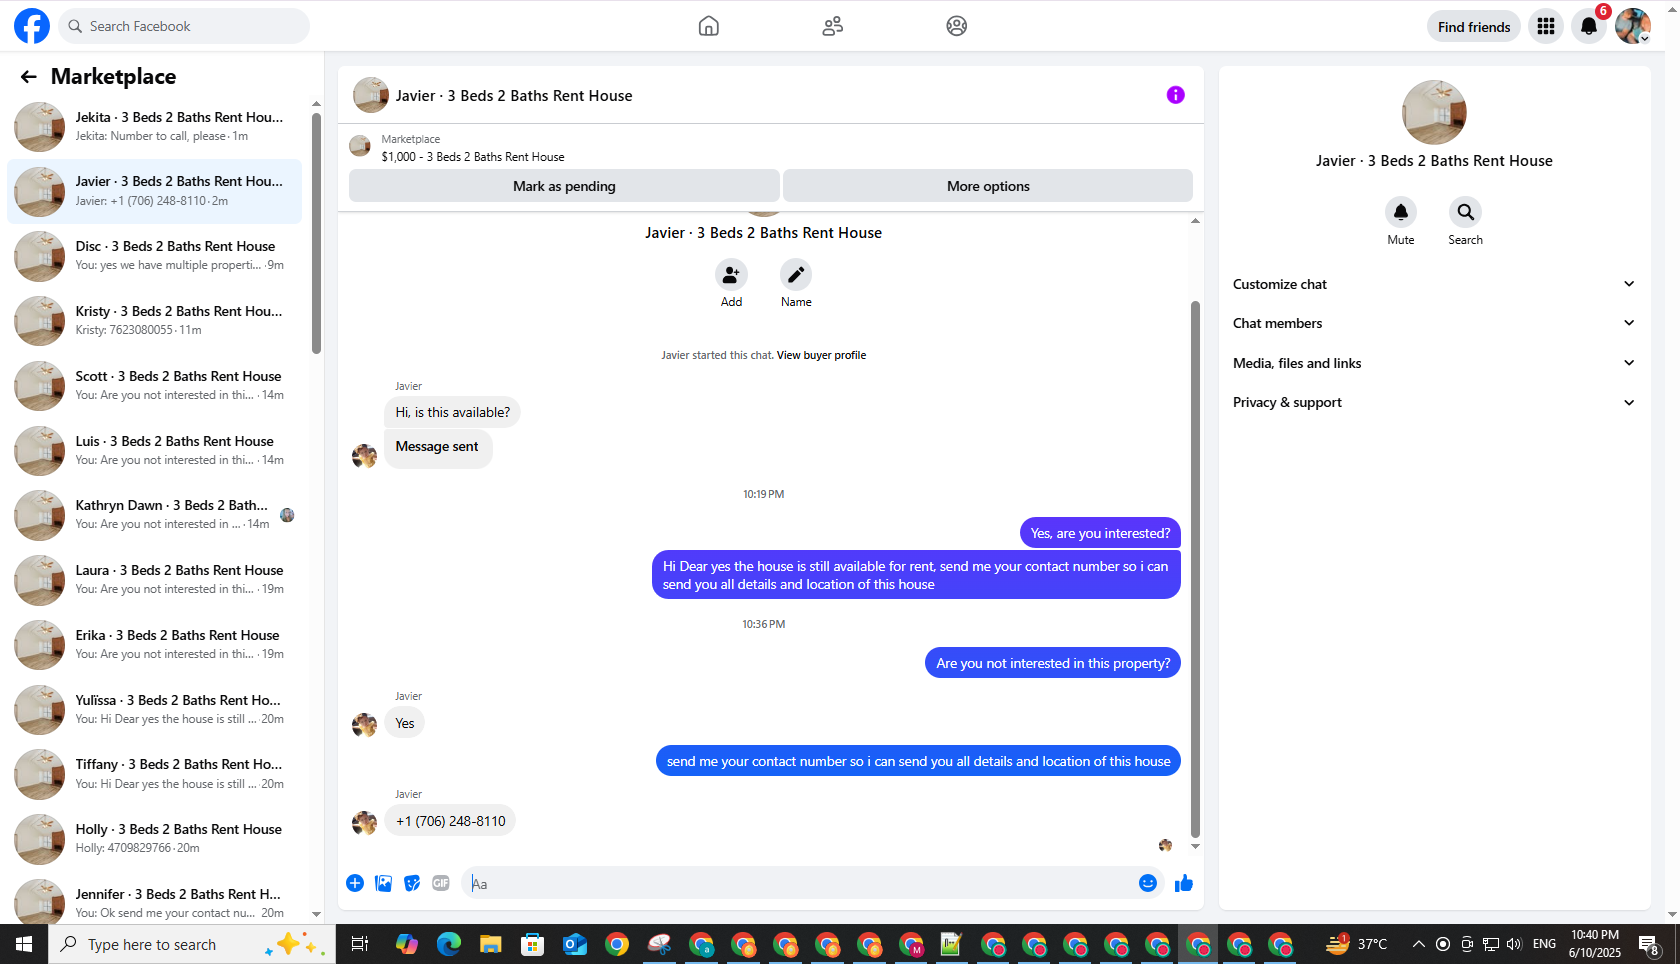The height and width of the screenshot is (964, 1680).
Task: Click Find friends button
Action: pos(1474,27)
